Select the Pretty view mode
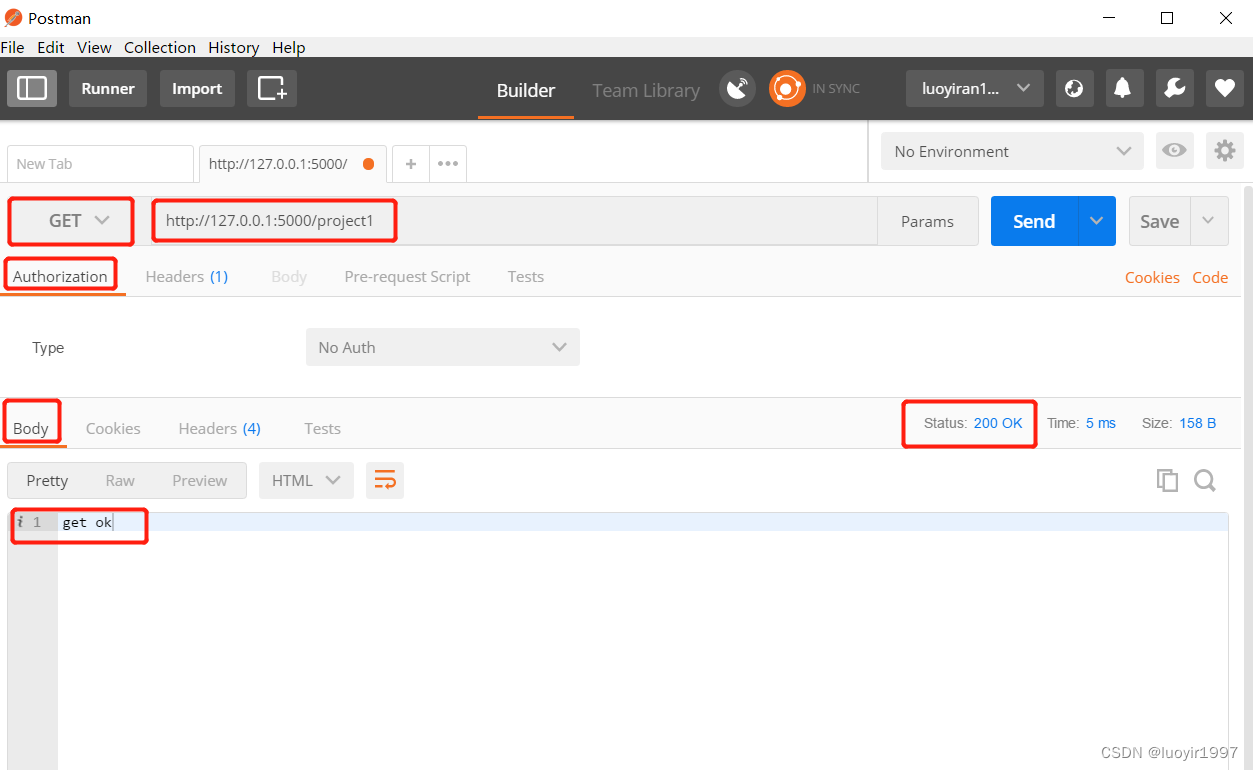Screen dimensions: 1253x770 (47, 480)
